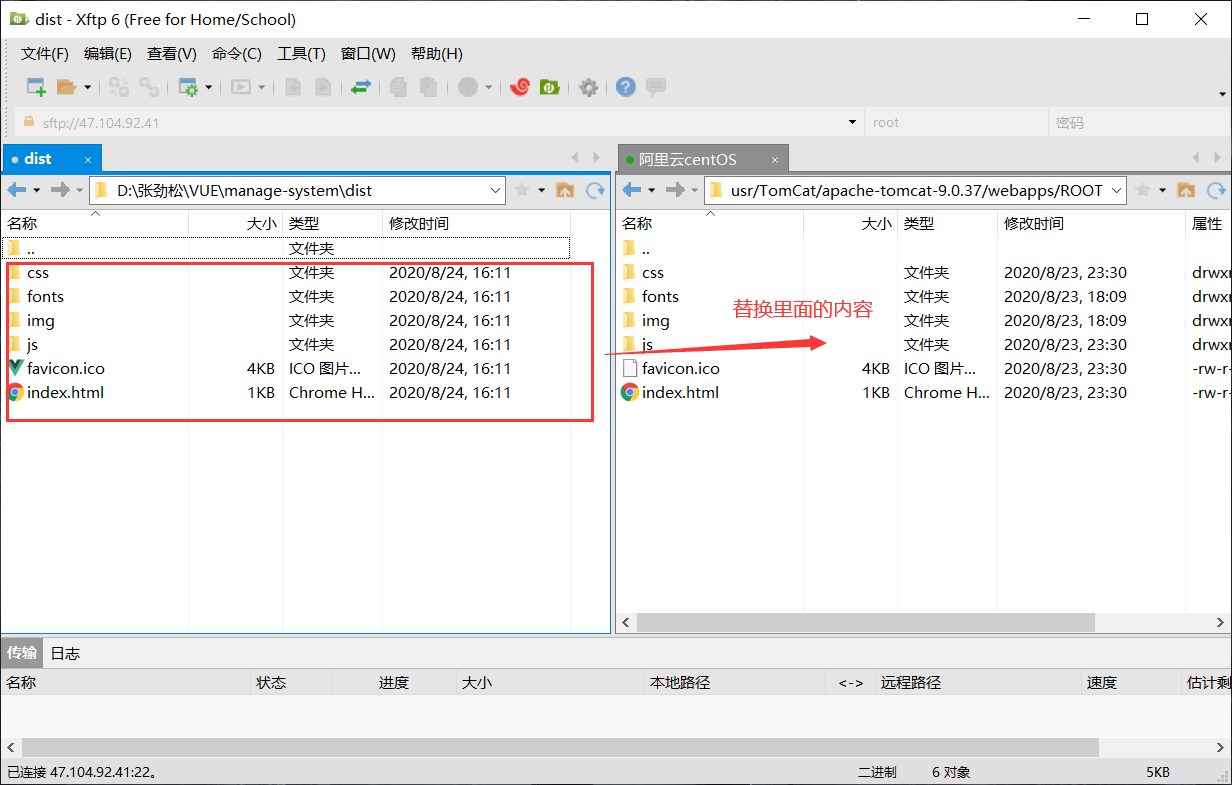Click the green Xftp transfer icon
Image resolution: width=1232 pixels, height=785 pixels.
549,87
